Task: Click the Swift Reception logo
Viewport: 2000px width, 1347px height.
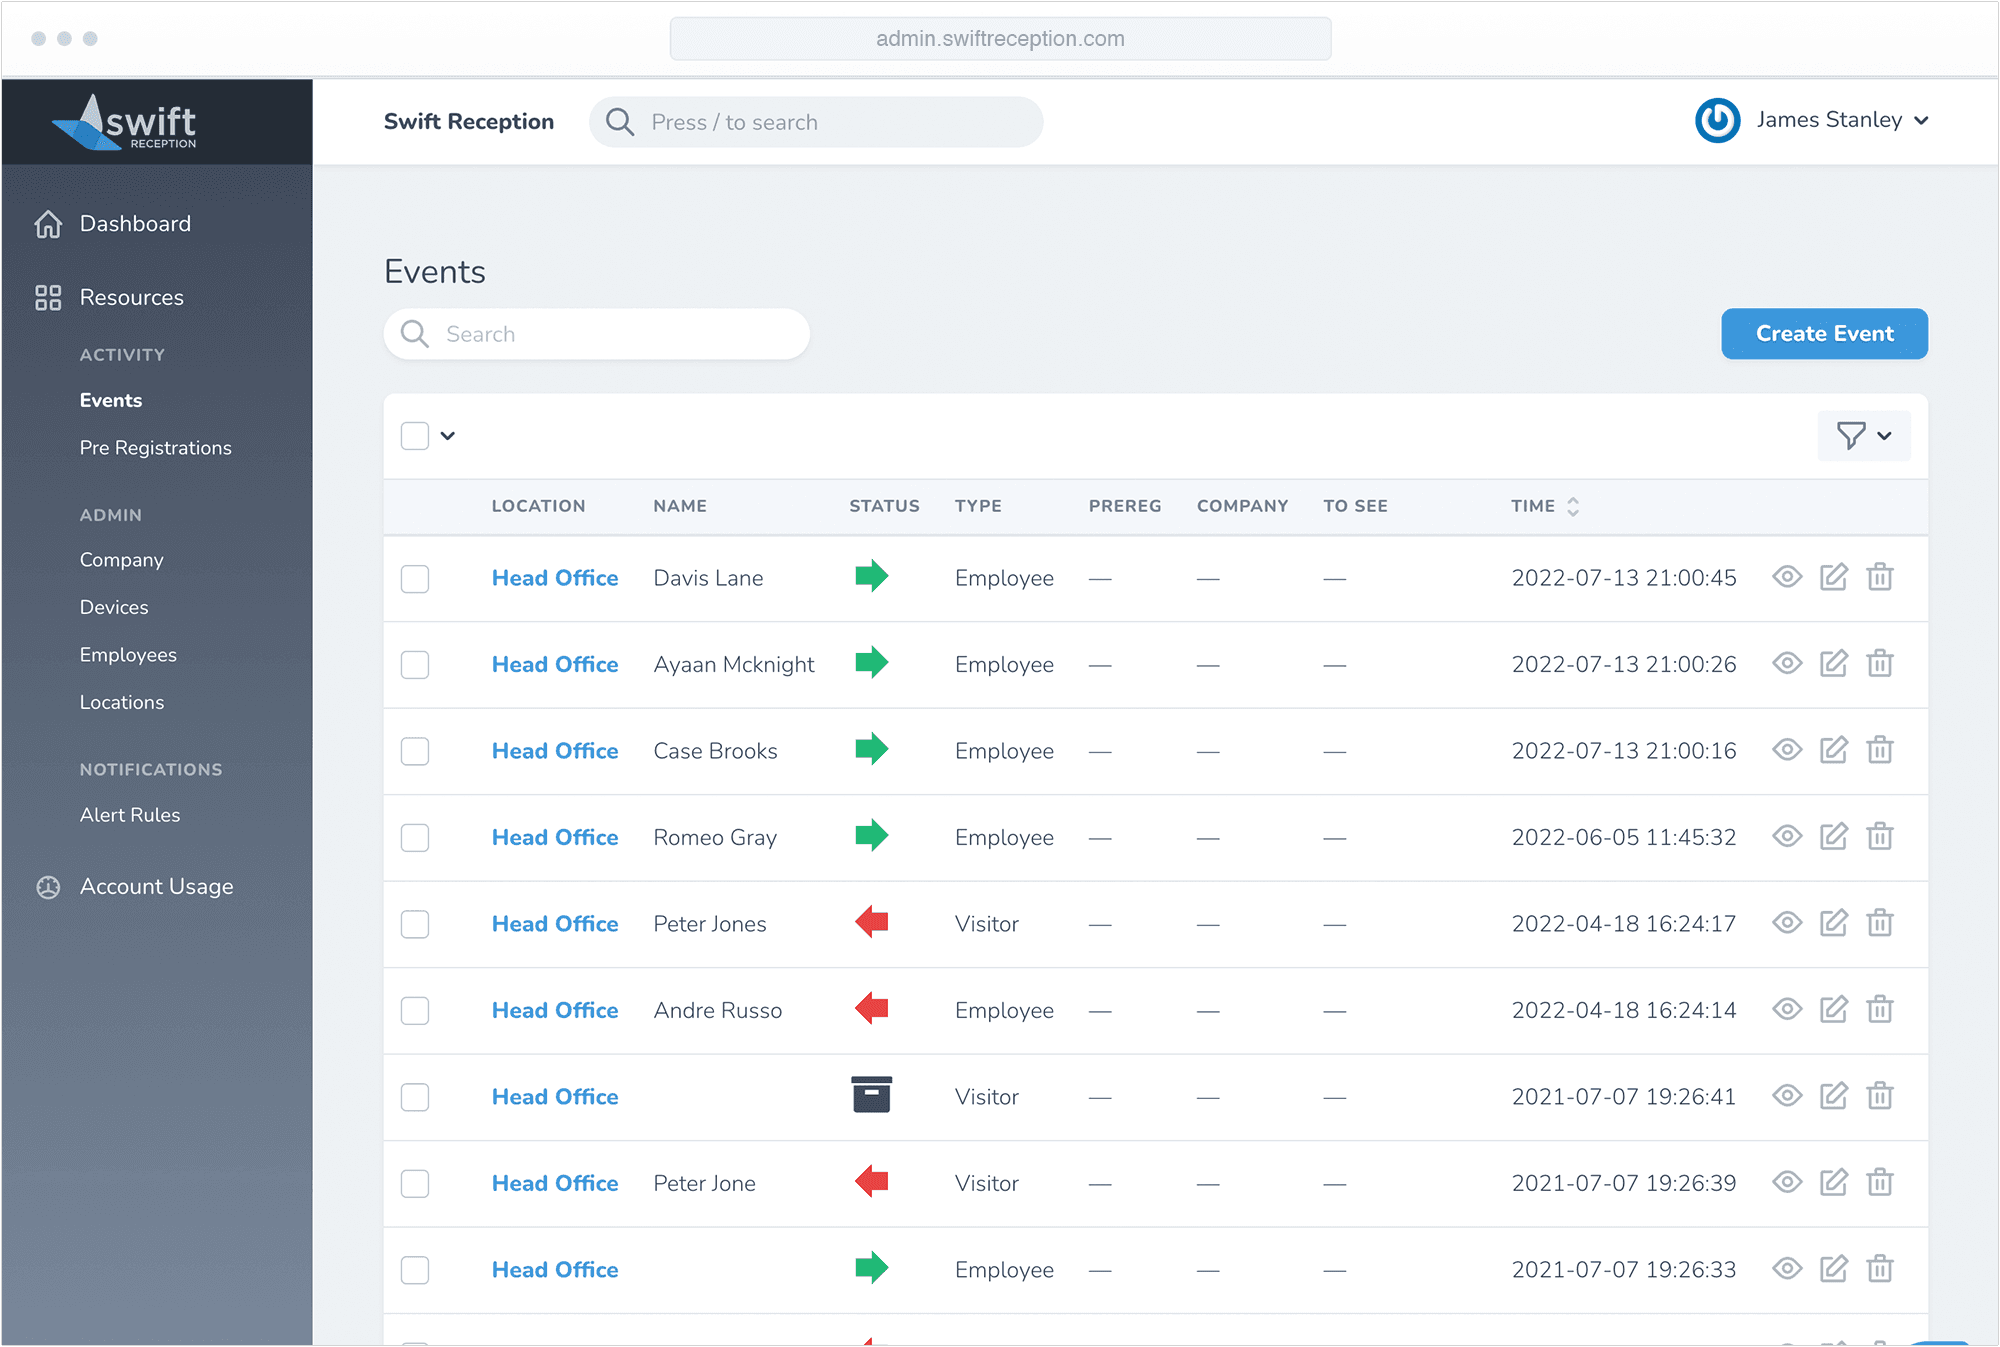Action: click(124, 123)
